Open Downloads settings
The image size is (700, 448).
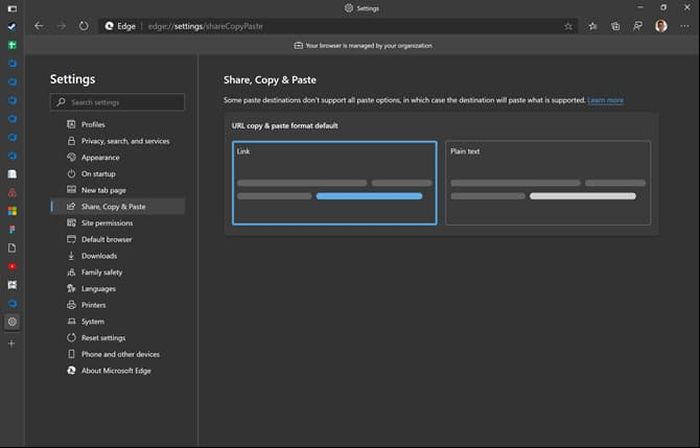tap(99, 256)
